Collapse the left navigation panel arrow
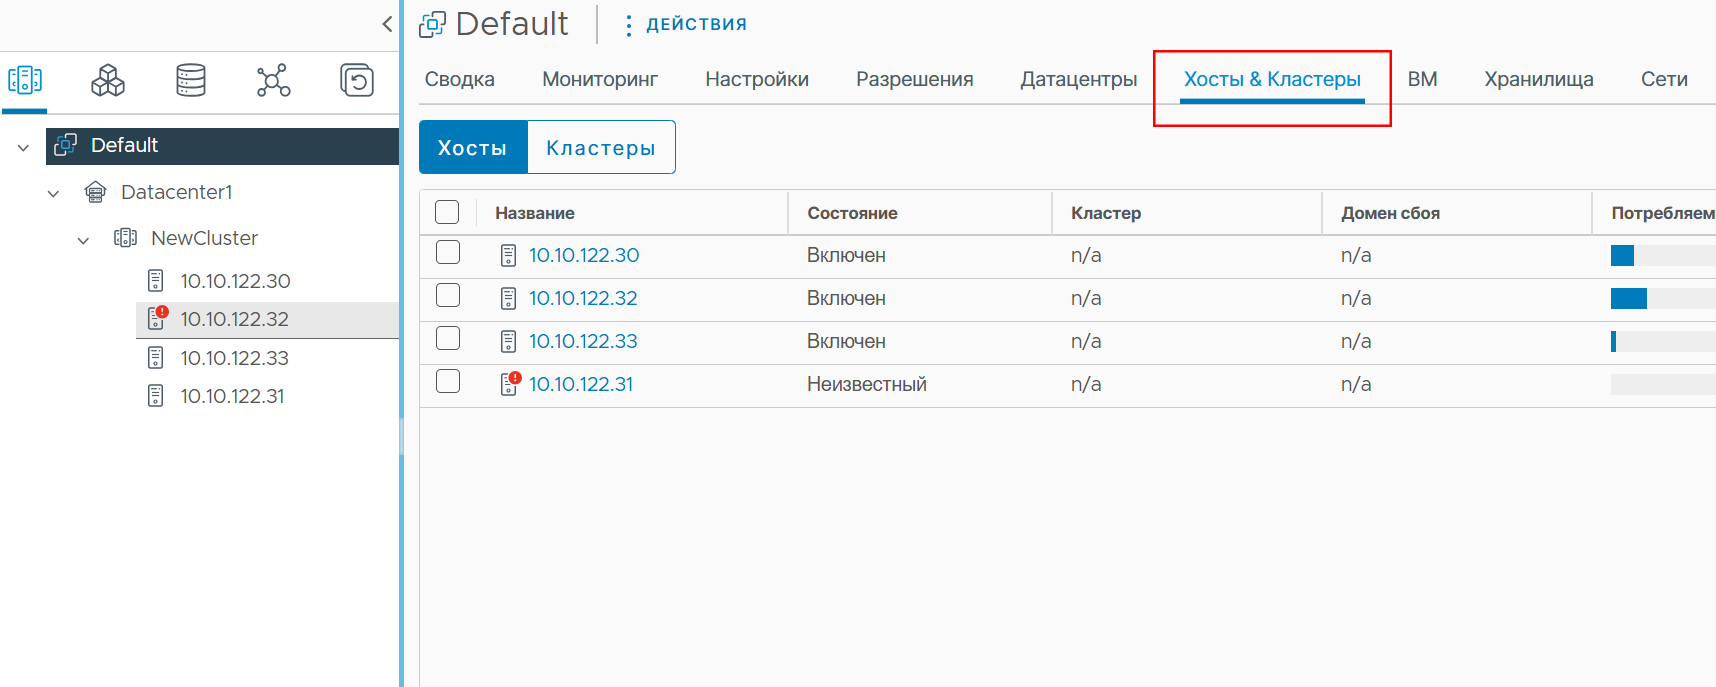This screenshot has height=687, width=1716. coord(387,24)
